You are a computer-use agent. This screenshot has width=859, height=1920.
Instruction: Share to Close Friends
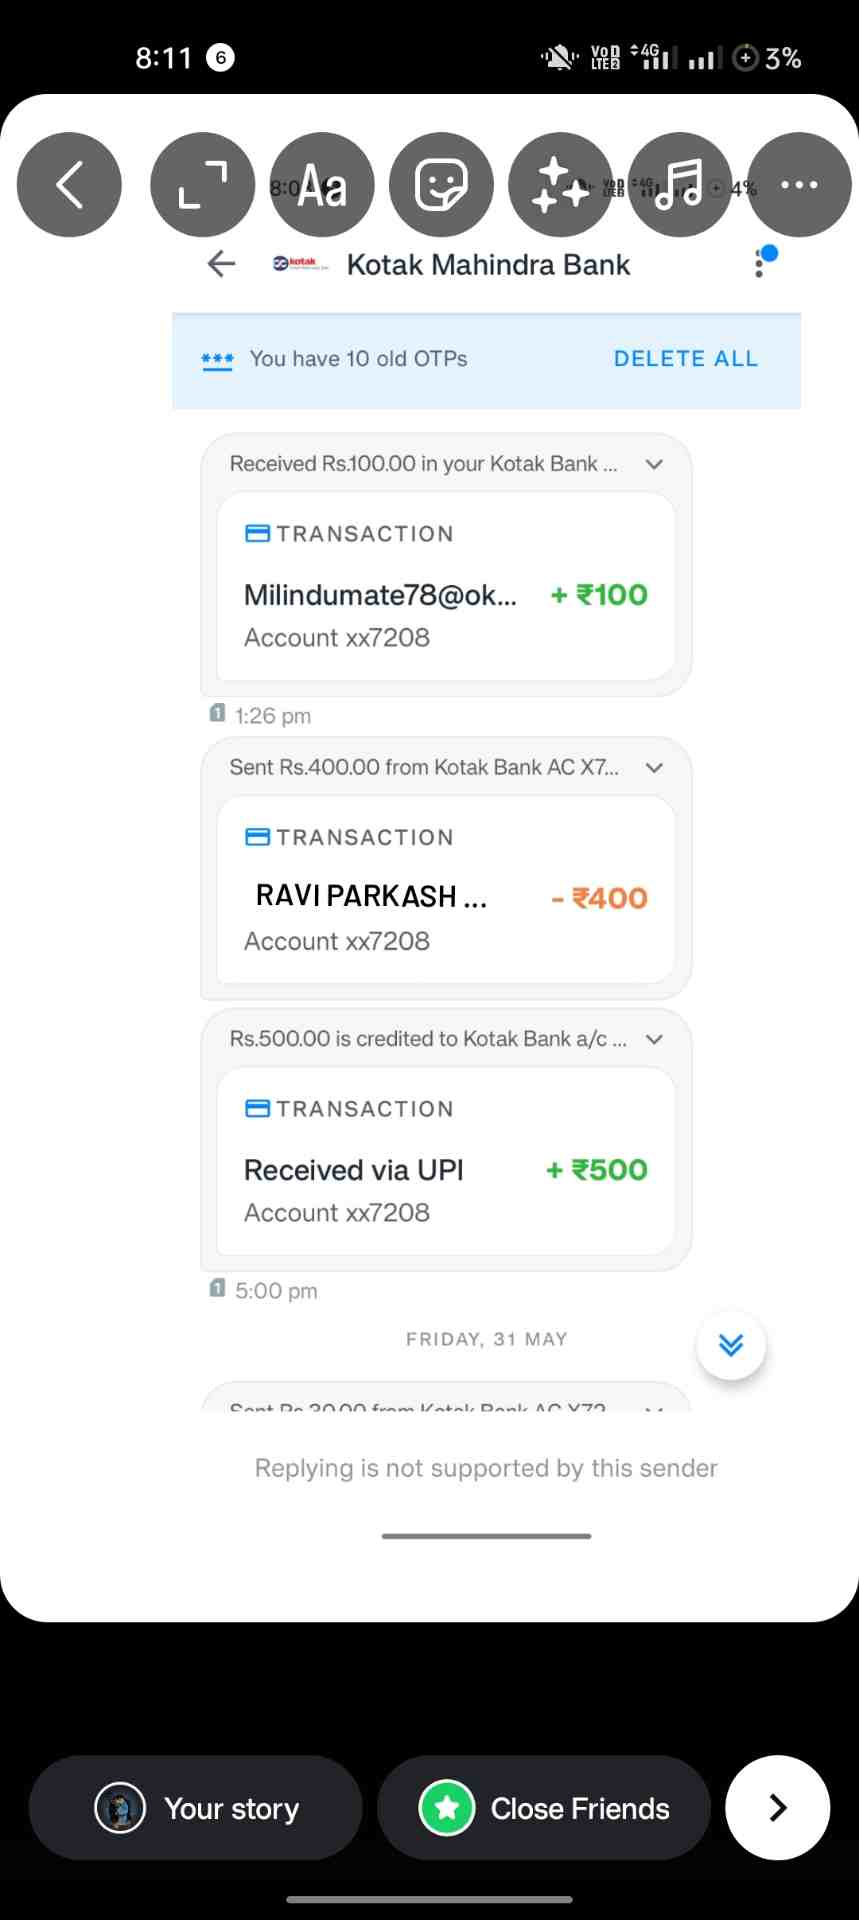[x=544, y=1808]
